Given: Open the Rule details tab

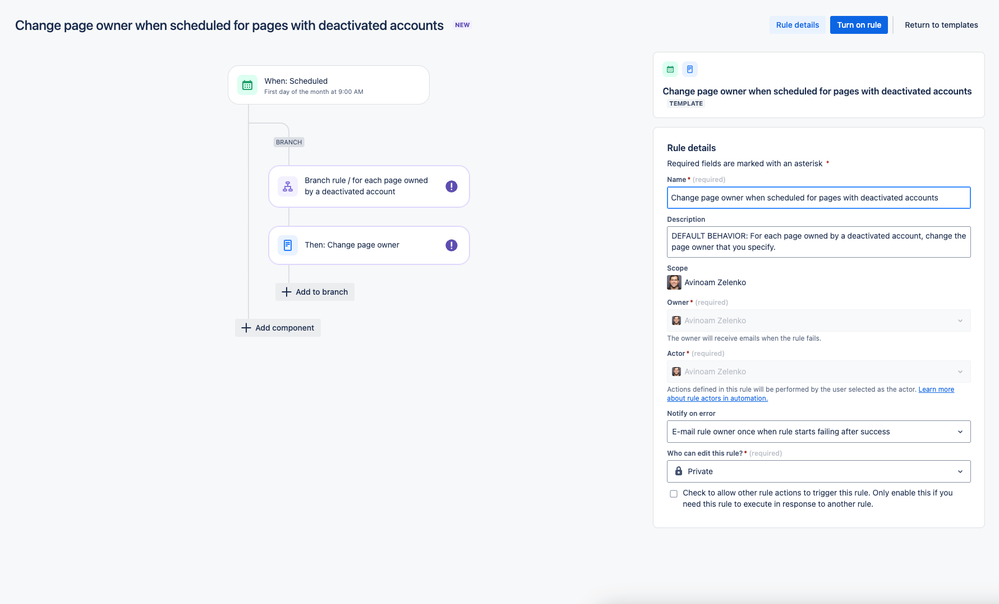Looking at the screenshot, I should 797,25.
